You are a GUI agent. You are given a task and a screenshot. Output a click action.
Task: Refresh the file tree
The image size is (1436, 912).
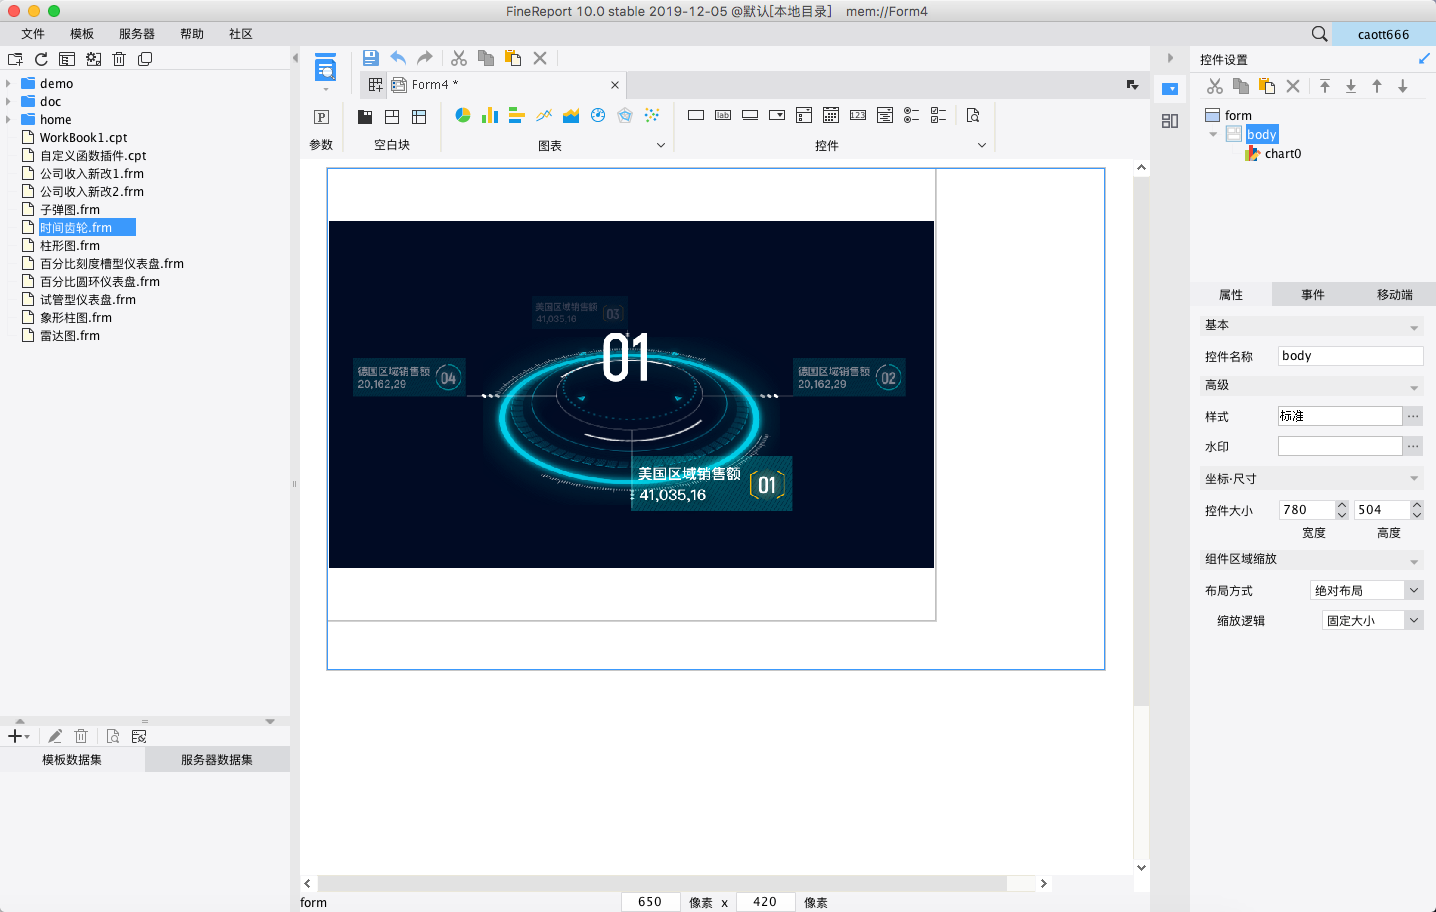(x=41, y=59)
